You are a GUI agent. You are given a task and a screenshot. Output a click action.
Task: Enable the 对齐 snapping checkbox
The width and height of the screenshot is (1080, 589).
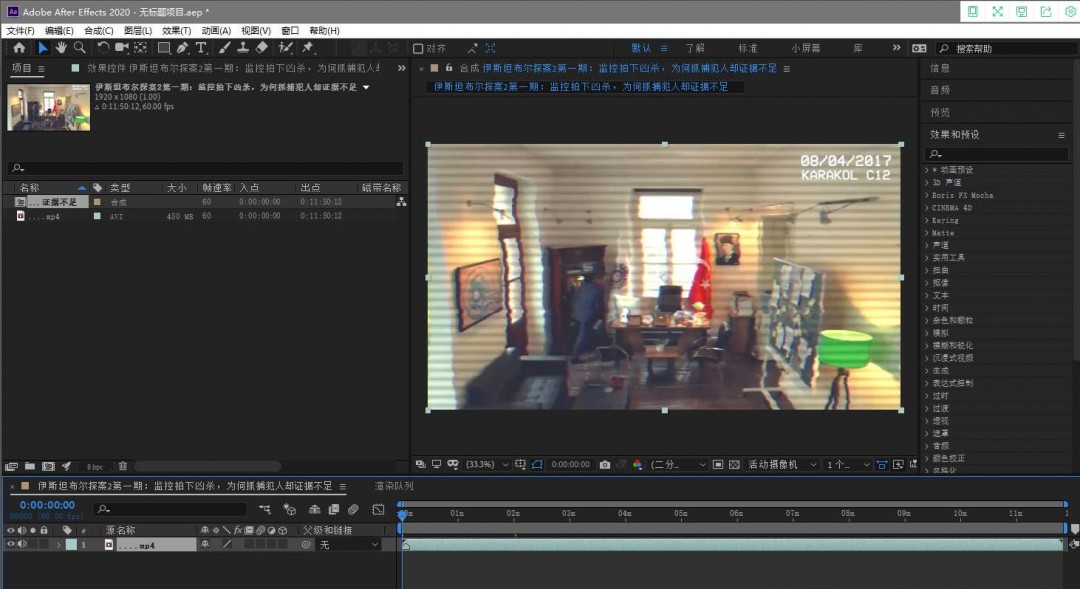point(419,48)
